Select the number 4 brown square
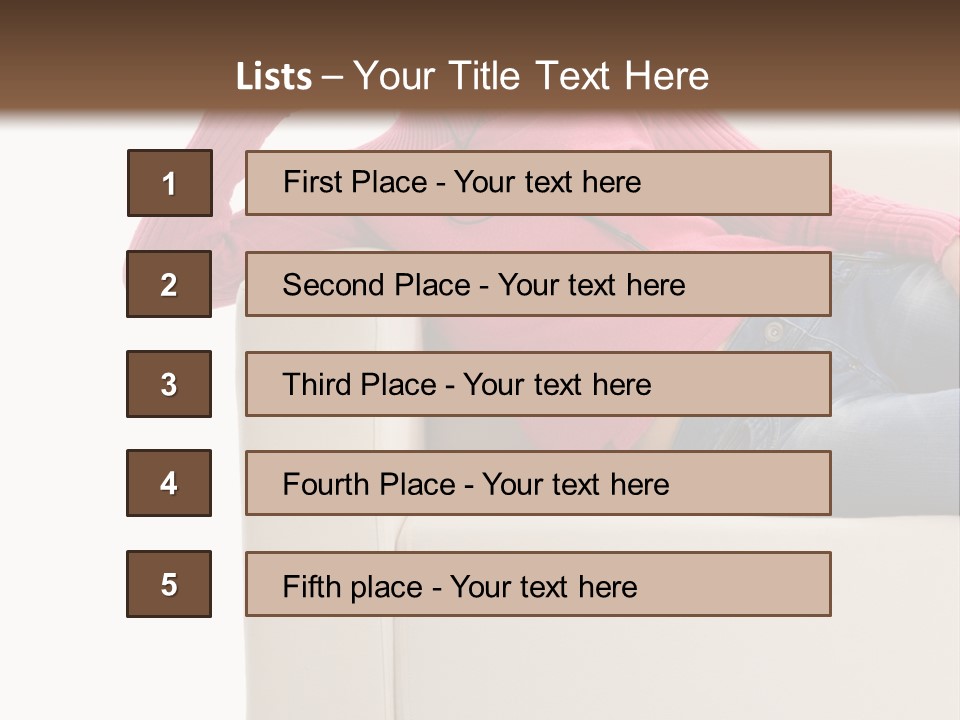960x720 pixels. point(169,483)
